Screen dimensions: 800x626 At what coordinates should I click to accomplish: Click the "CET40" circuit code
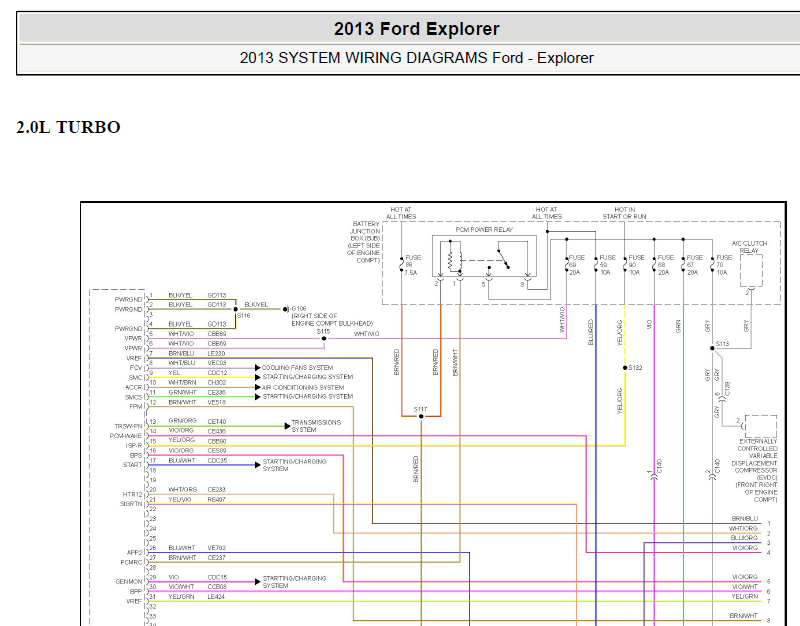(217, 421)
